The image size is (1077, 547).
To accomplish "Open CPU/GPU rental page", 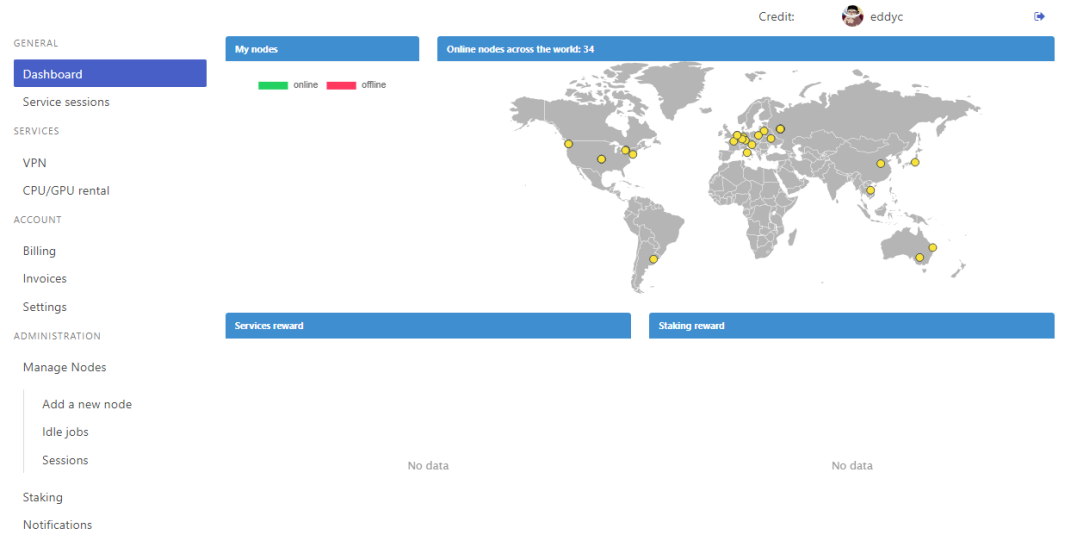I will [x=66, y=190].
